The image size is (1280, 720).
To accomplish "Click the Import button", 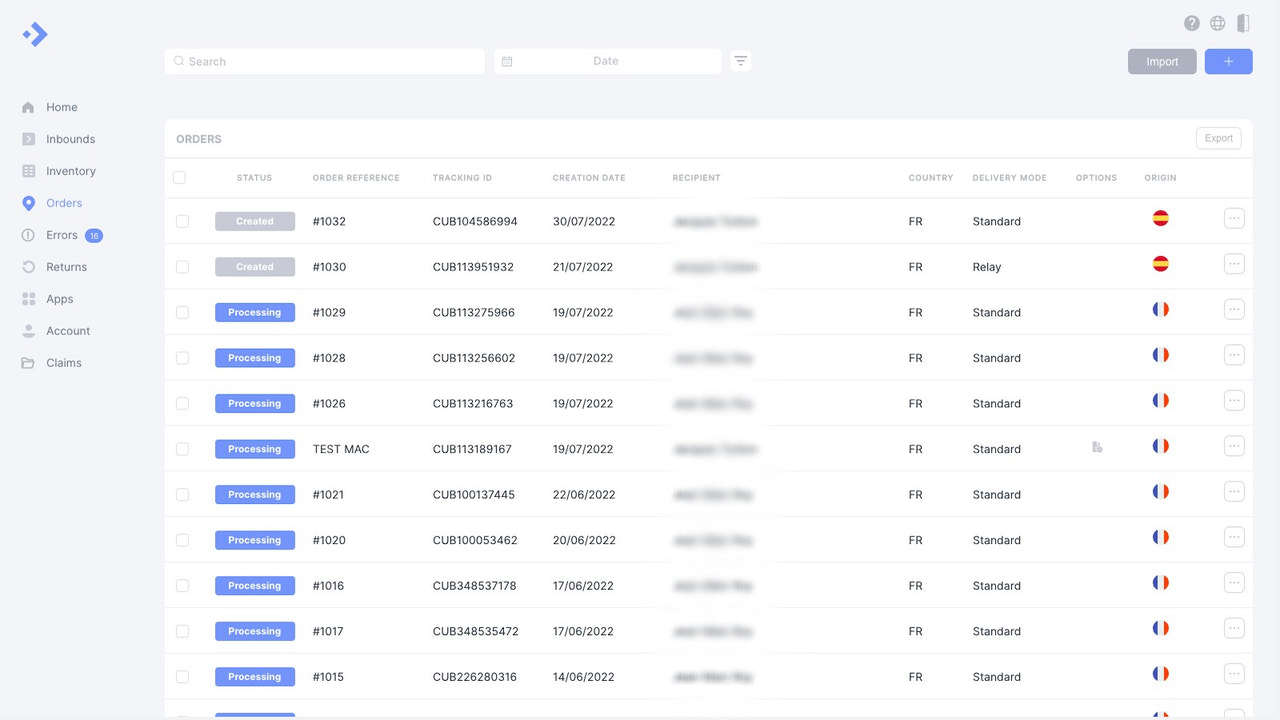I will pyautogui.click(x=1161, y=61).
